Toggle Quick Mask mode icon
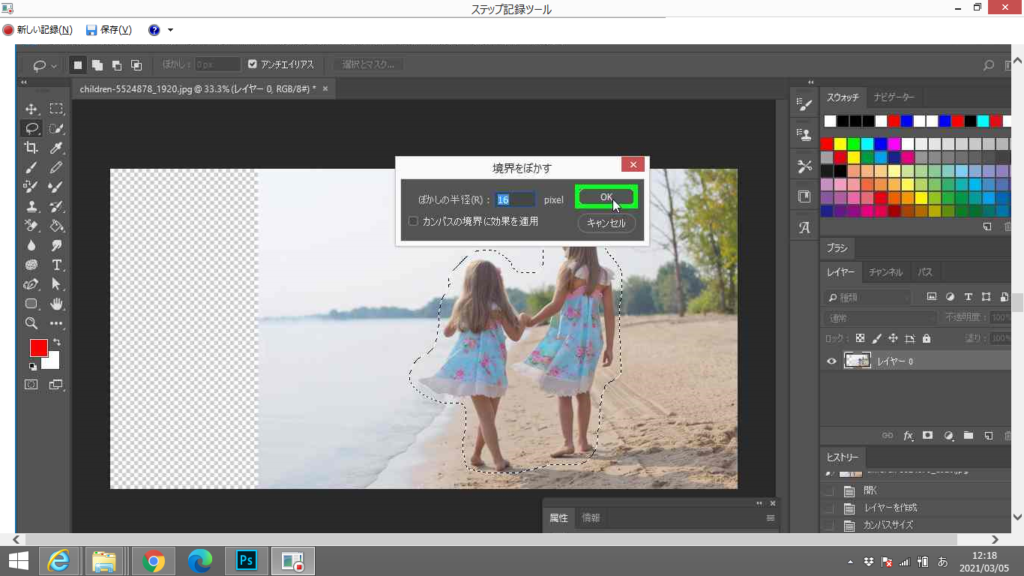The image size is (1024, 576). click(31, 385)
